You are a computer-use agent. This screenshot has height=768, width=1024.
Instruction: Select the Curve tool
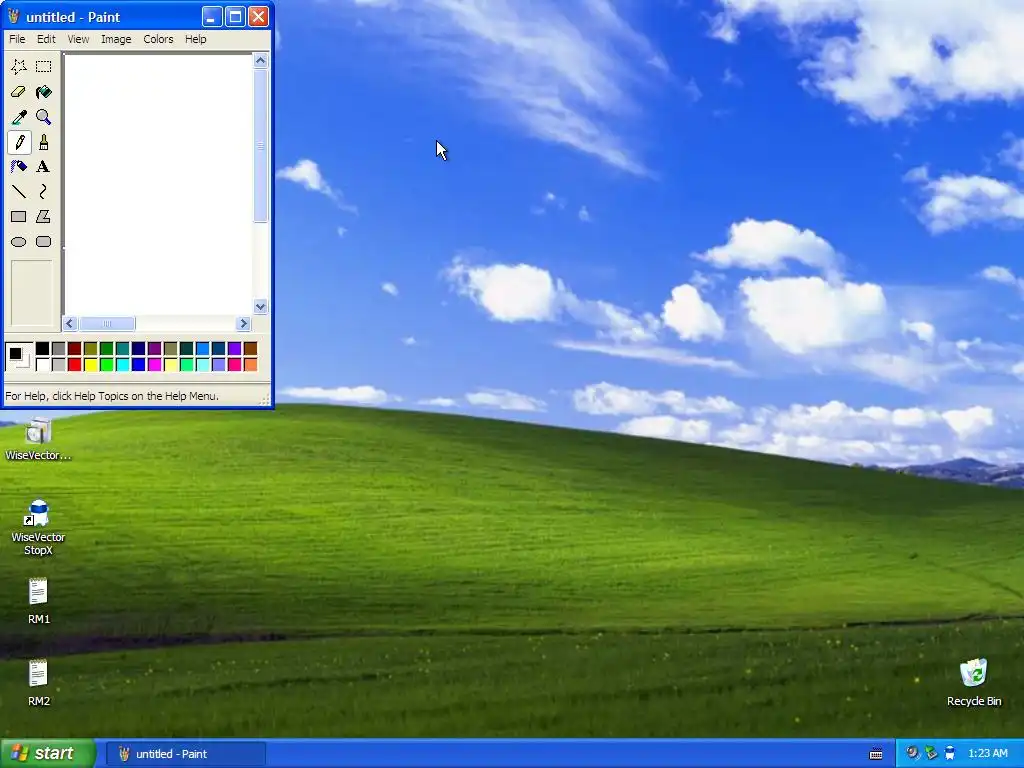point(44,191)
